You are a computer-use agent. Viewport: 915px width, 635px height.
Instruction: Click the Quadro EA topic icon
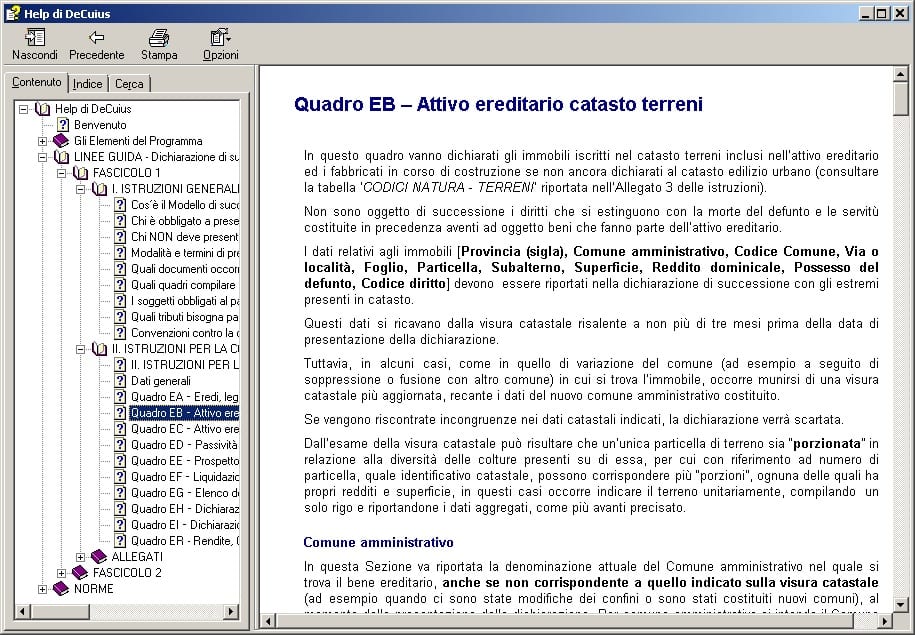(120, 397)
